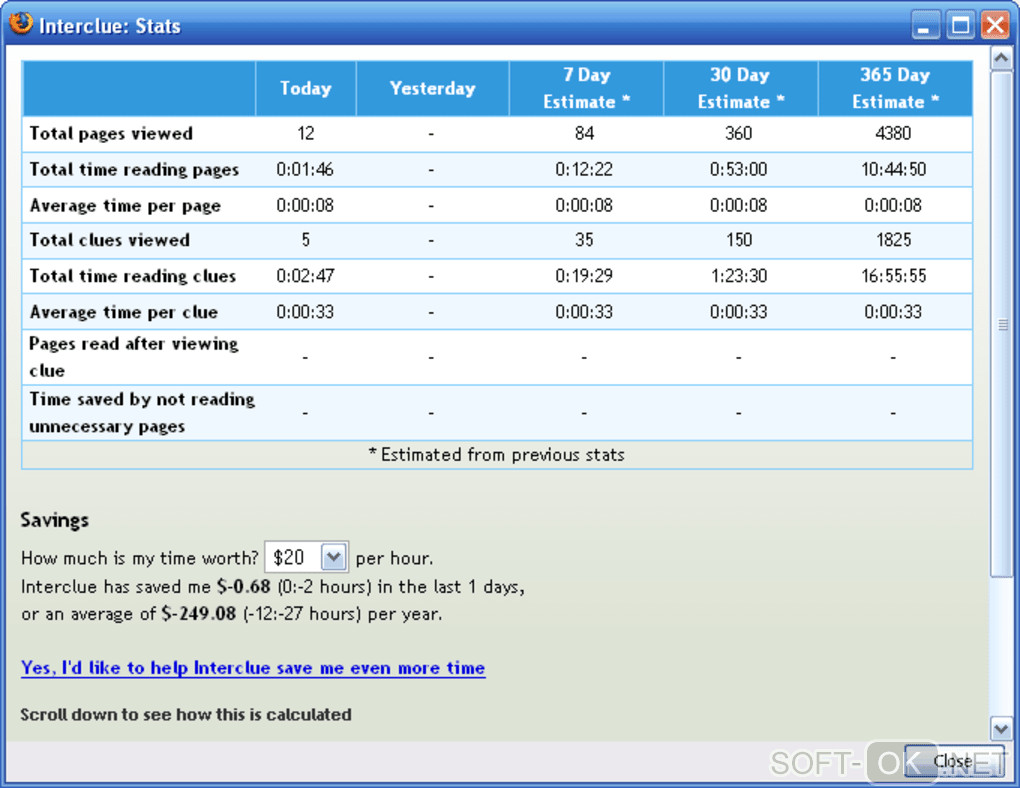Click the $-249.08 yearly average amount
Viewport: 1020px width, 788px height.
(x=199, y=614)
